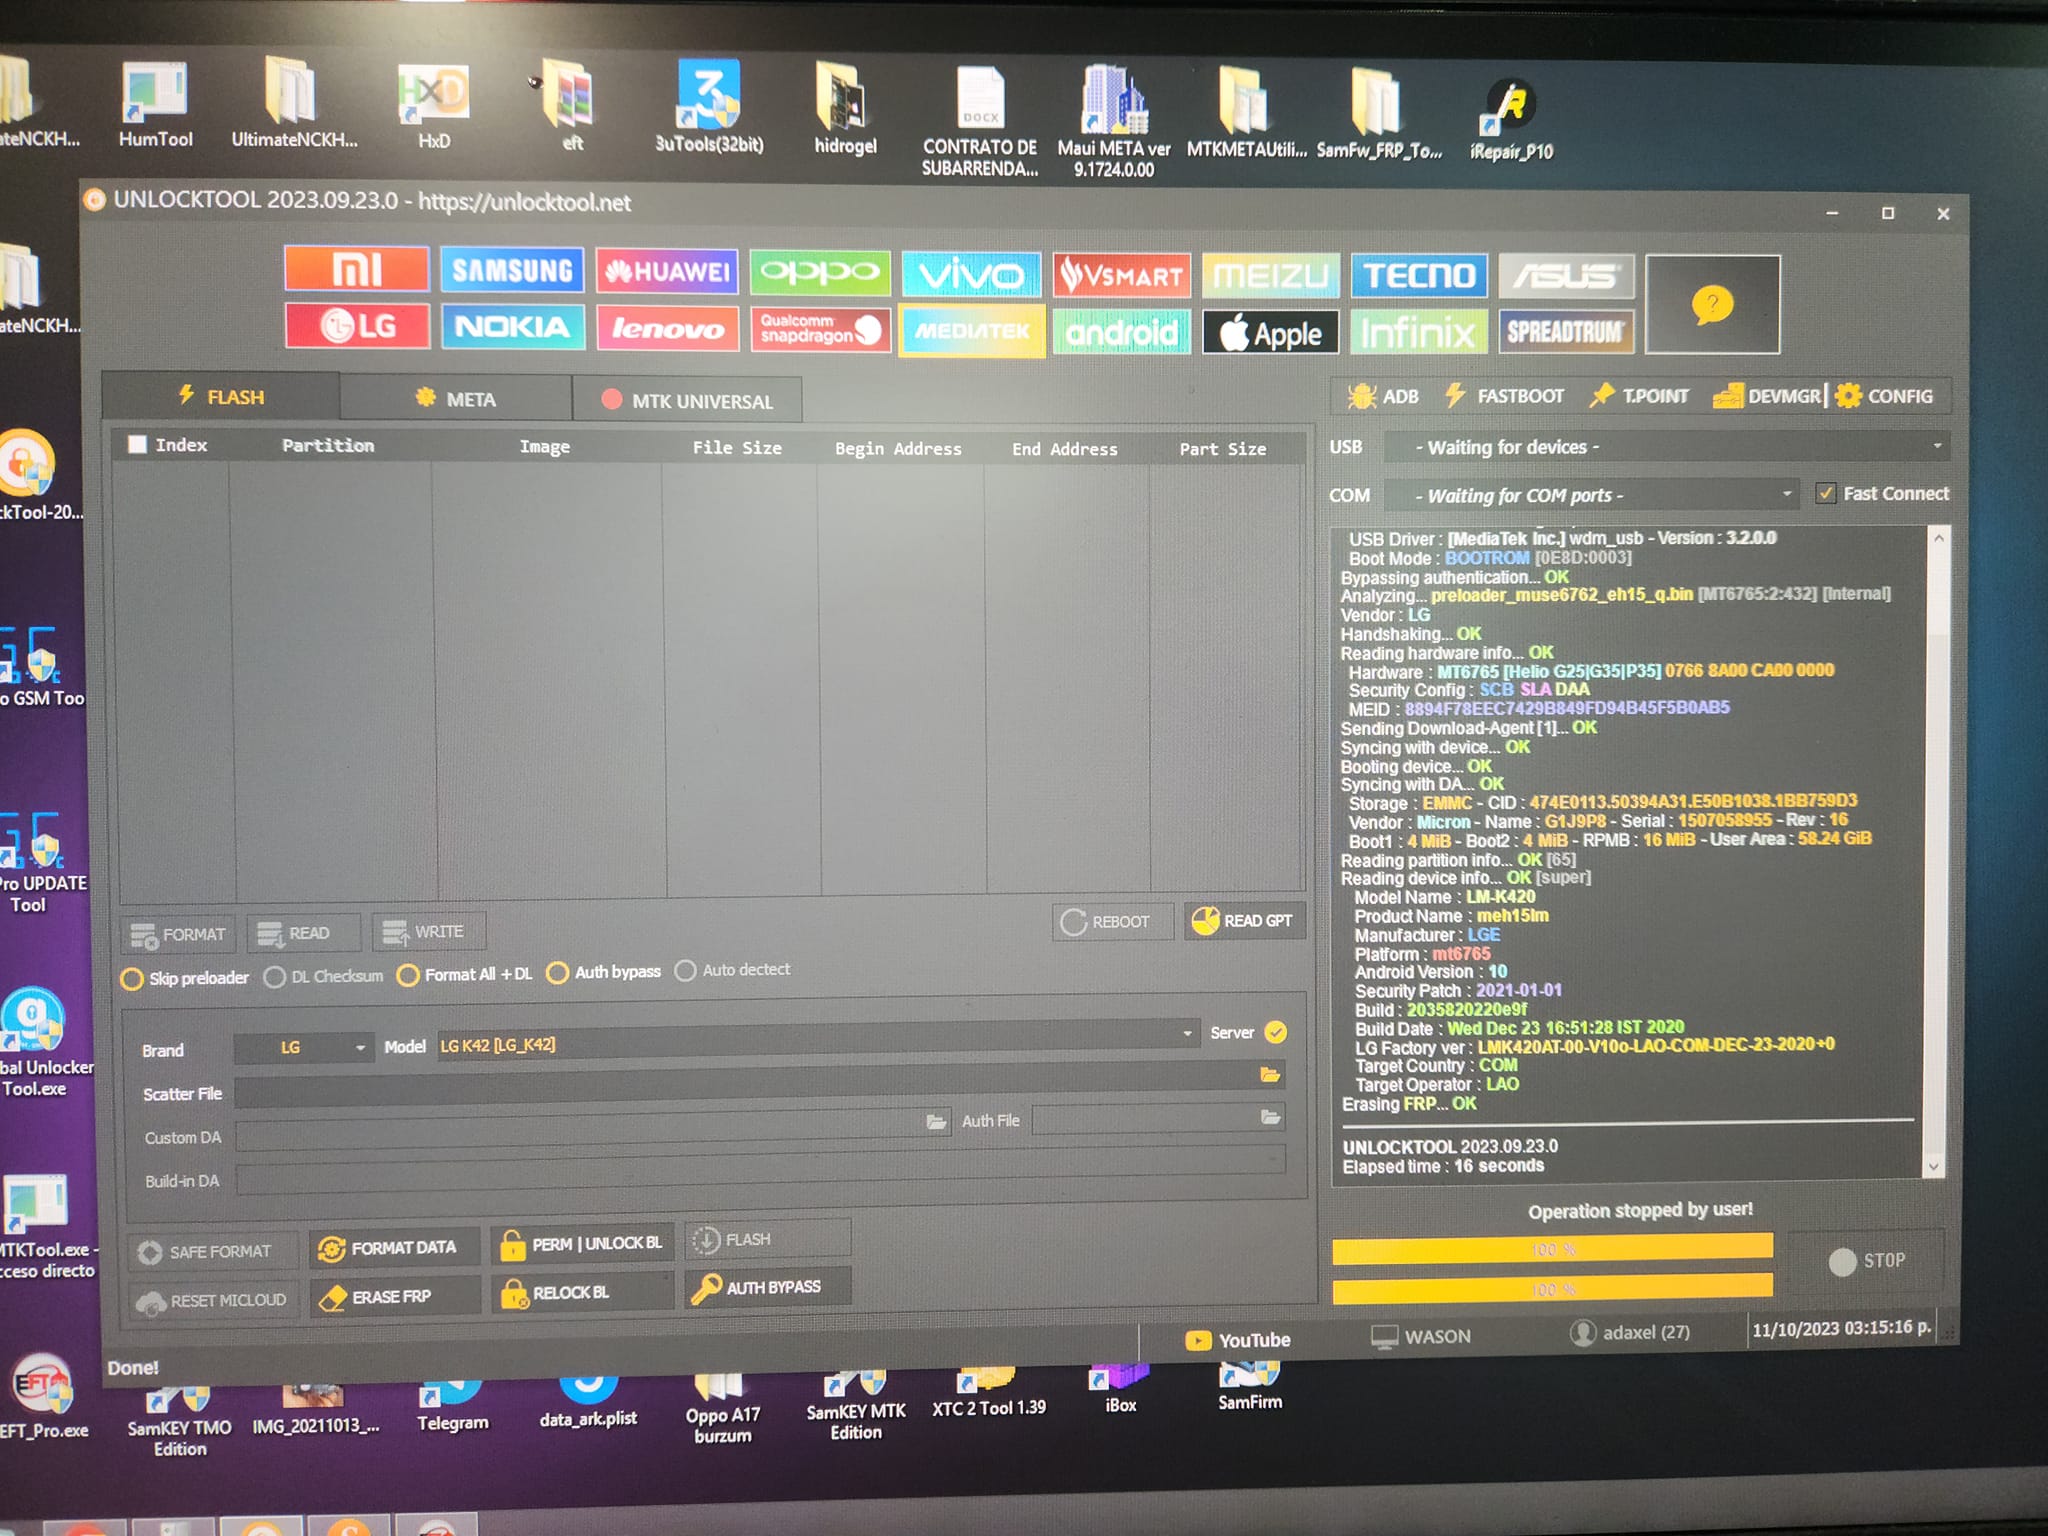Viewport: 2048px width, 1536px height.
Task: Switch to the MTK UNIVERSAL tab
Action: (688, 401)
